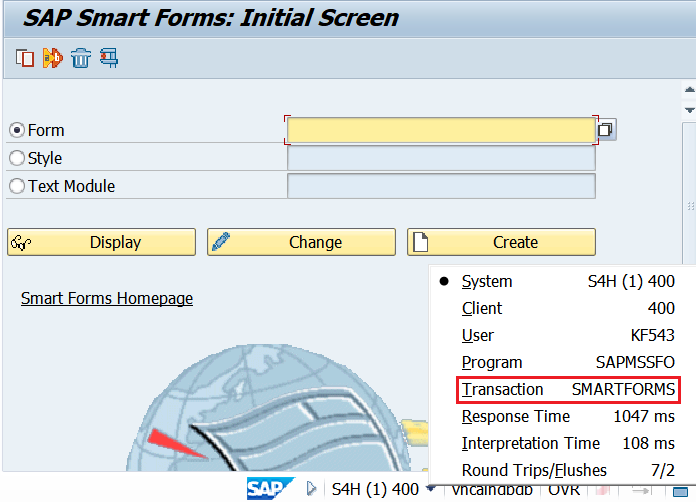Open value help beside the Form field
Screen dimensions: 696x502
[606, 130]
